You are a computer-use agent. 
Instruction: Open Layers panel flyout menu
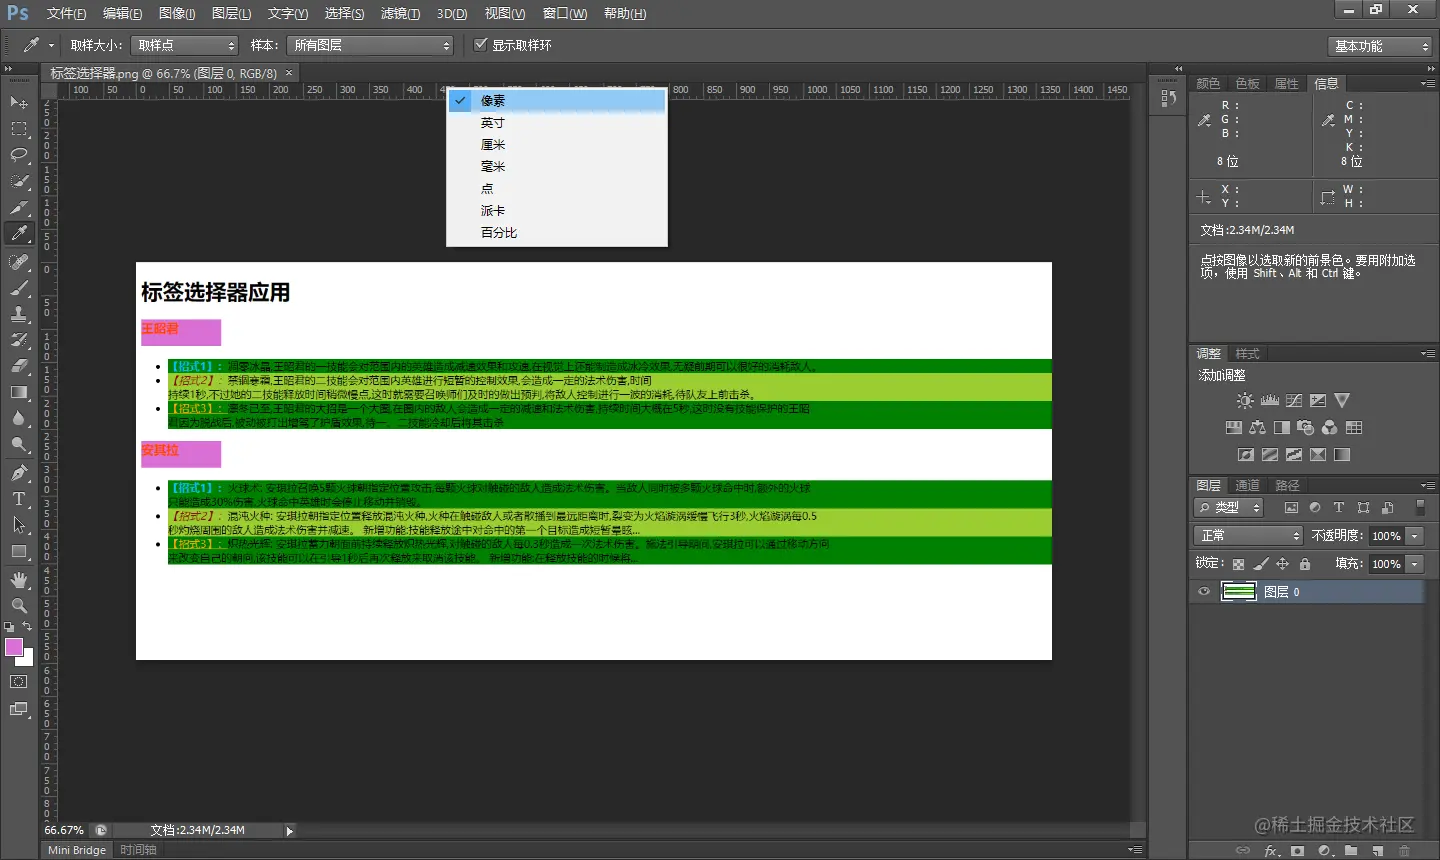(x=1428, y=485)
